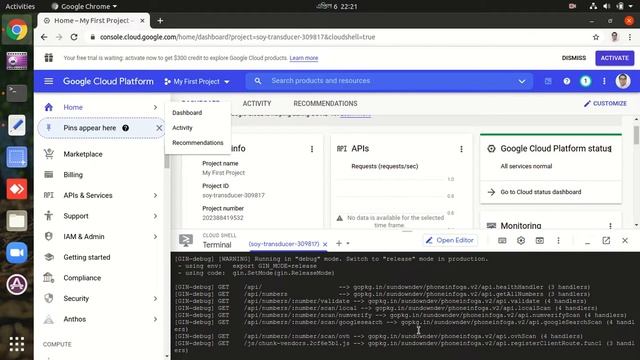Switch to the ACTIVITY tab
Screen dimensions: 640x360
[x=257, y=104]
